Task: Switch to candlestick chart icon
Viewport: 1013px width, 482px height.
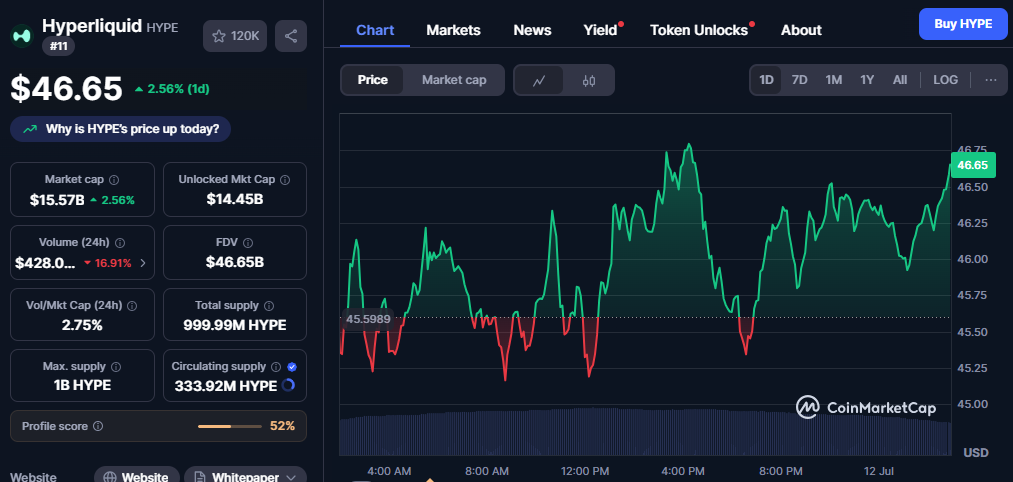Action: tap(589, 81)
